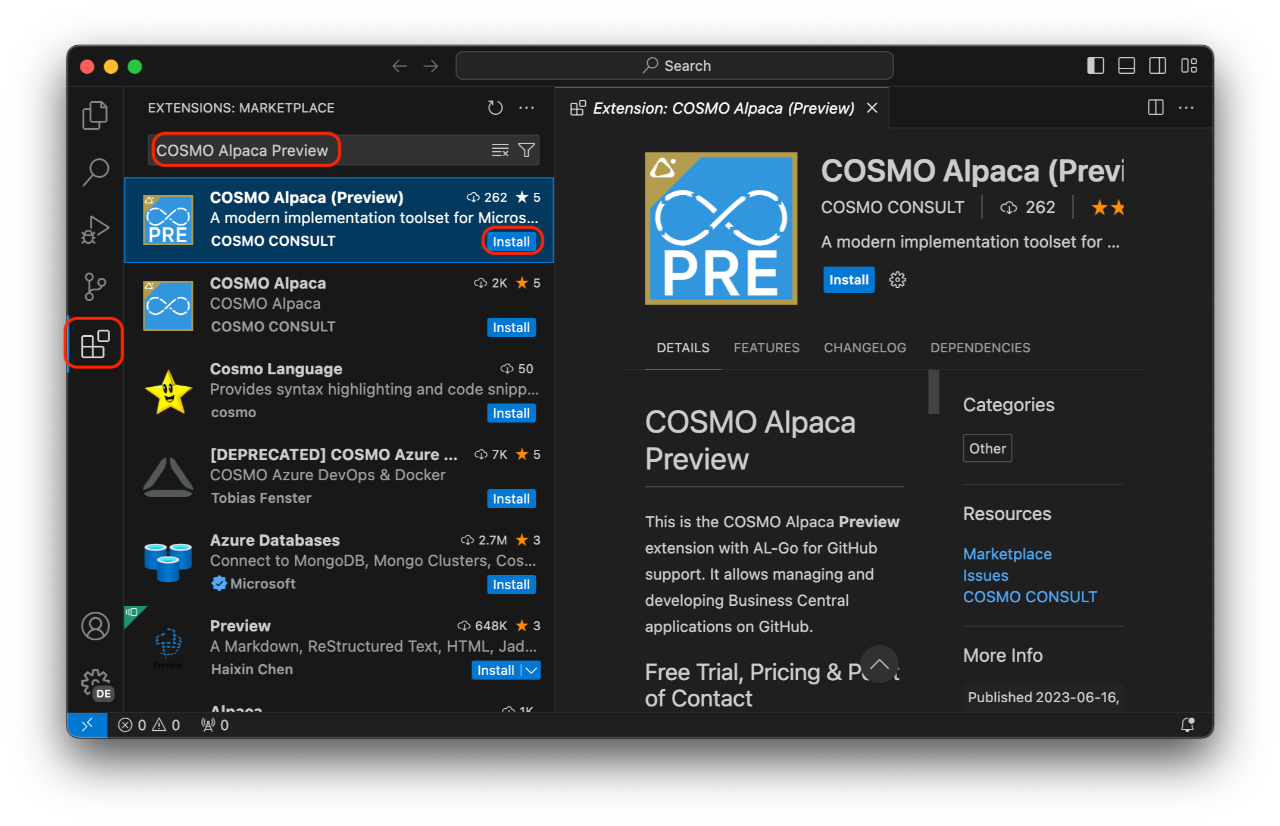This screenshot has height=826, width=1280.
Task: Open the Source Control view
Action: click(93, 286)
